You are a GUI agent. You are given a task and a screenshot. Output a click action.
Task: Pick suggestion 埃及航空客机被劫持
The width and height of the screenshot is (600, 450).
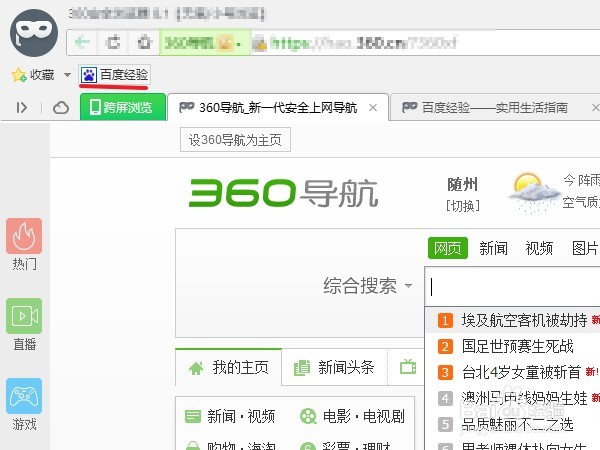pyautogui.click(x=524, y=320)
